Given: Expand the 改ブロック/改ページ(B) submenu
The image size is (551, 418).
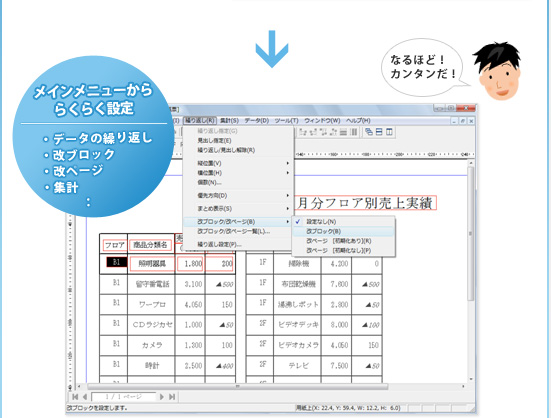Looking at the screenshot, I should pos(239,222).
